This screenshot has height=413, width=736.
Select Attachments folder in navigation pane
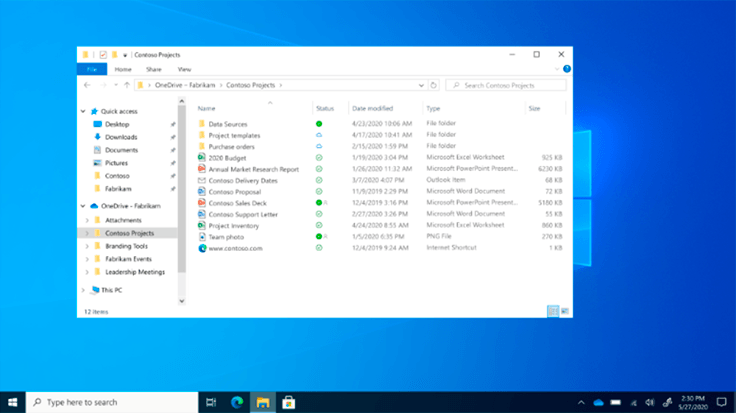click(x=123, y=220)
